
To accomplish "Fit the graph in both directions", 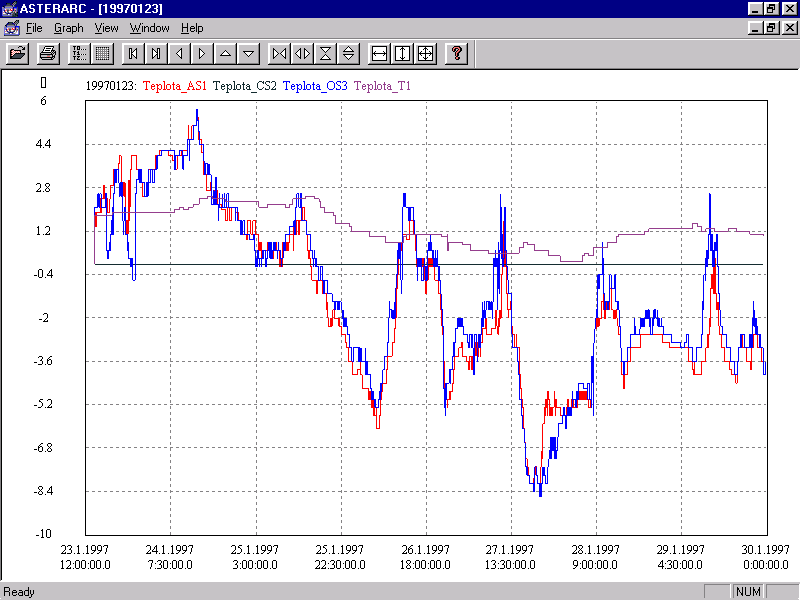I will pos(425,53).
